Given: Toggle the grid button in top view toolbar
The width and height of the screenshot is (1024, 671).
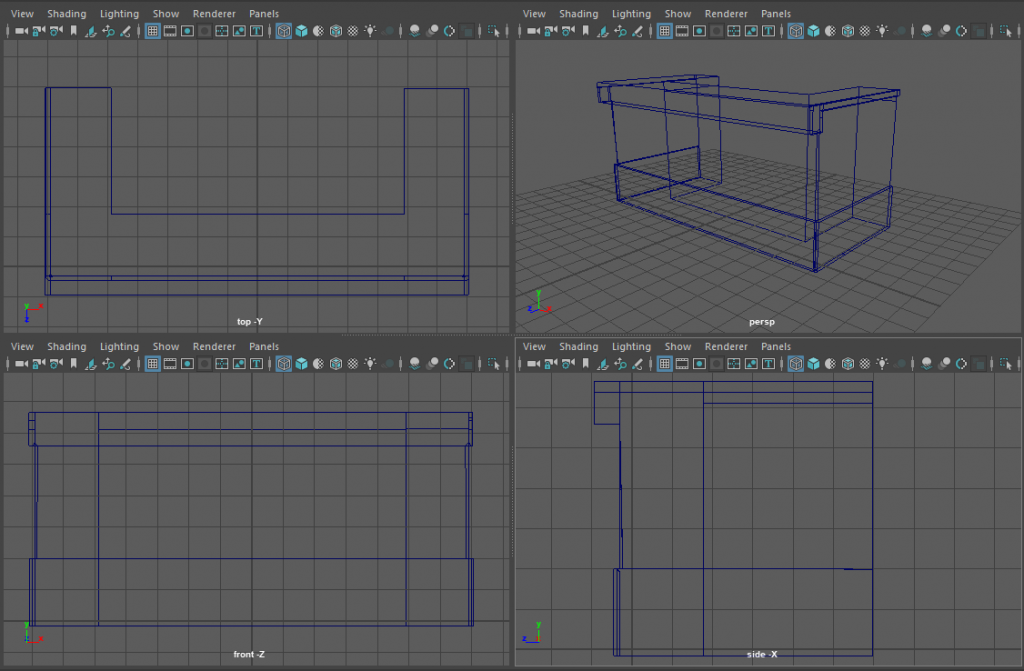Looking at the screenshot, I should tap(153, 31).
